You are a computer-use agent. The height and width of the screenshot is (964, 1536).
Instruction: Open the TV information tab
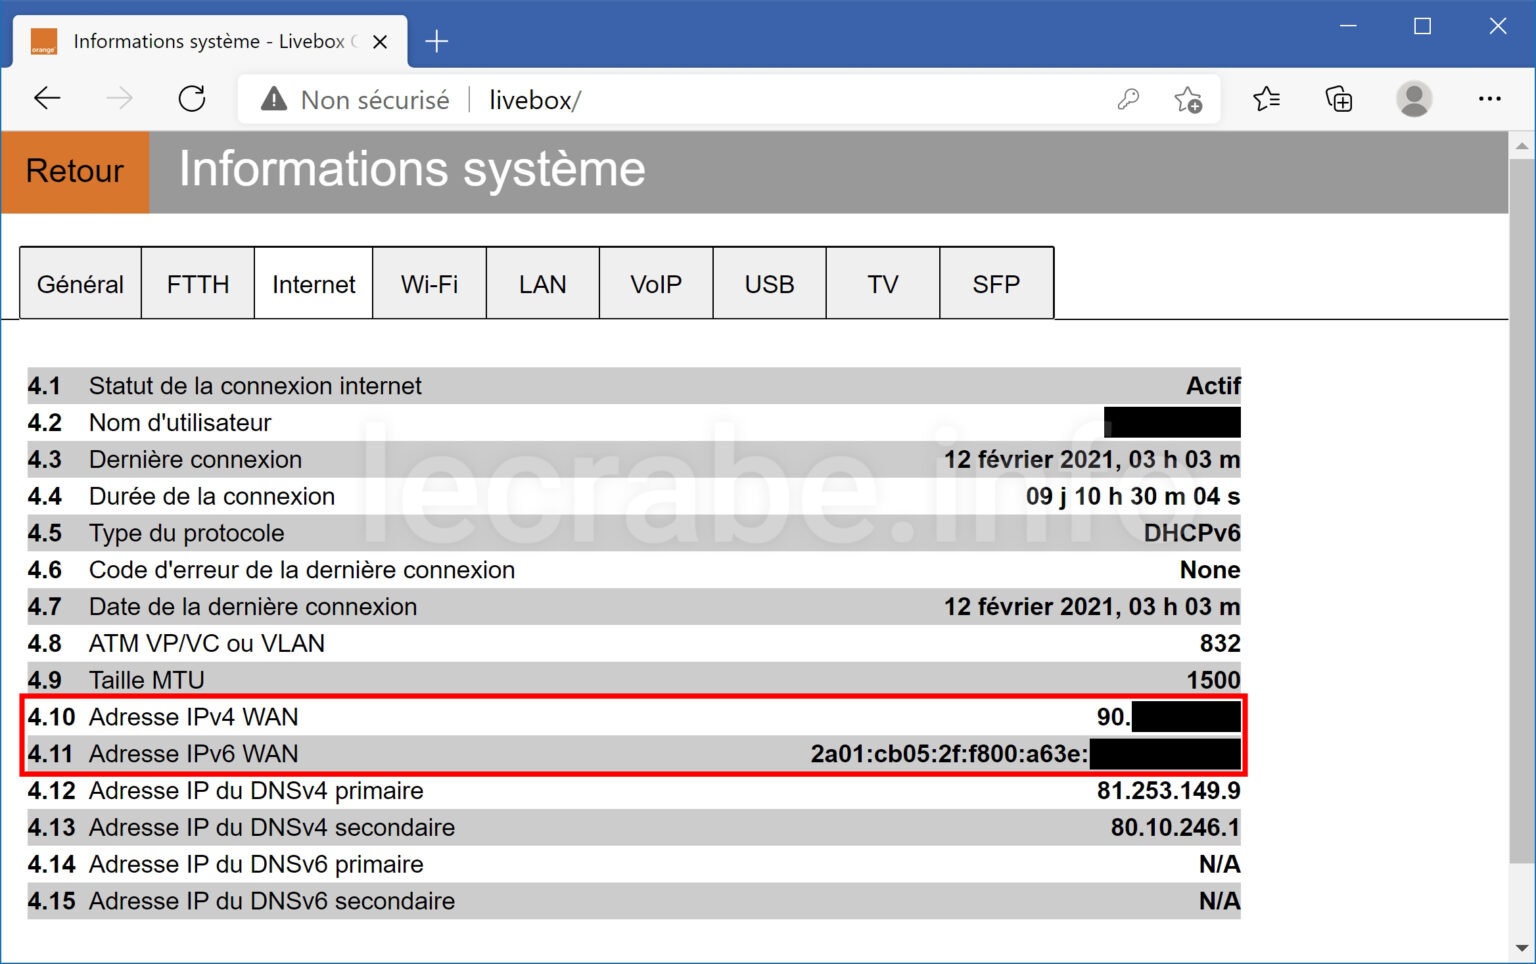[x=883, y=283]
